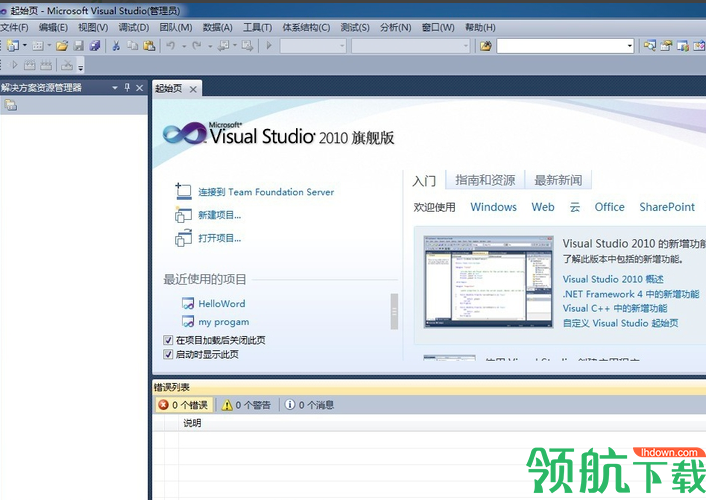
Task: Open the 调试(D) menu
Action: coord(134,27)
